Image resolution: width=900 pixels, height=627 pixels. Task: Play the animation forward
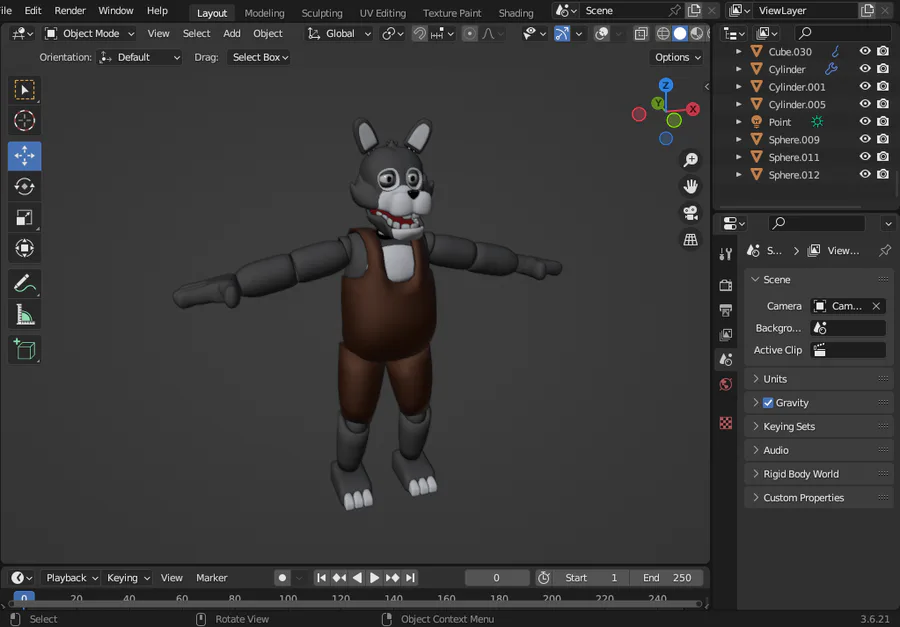pos(374,578)
